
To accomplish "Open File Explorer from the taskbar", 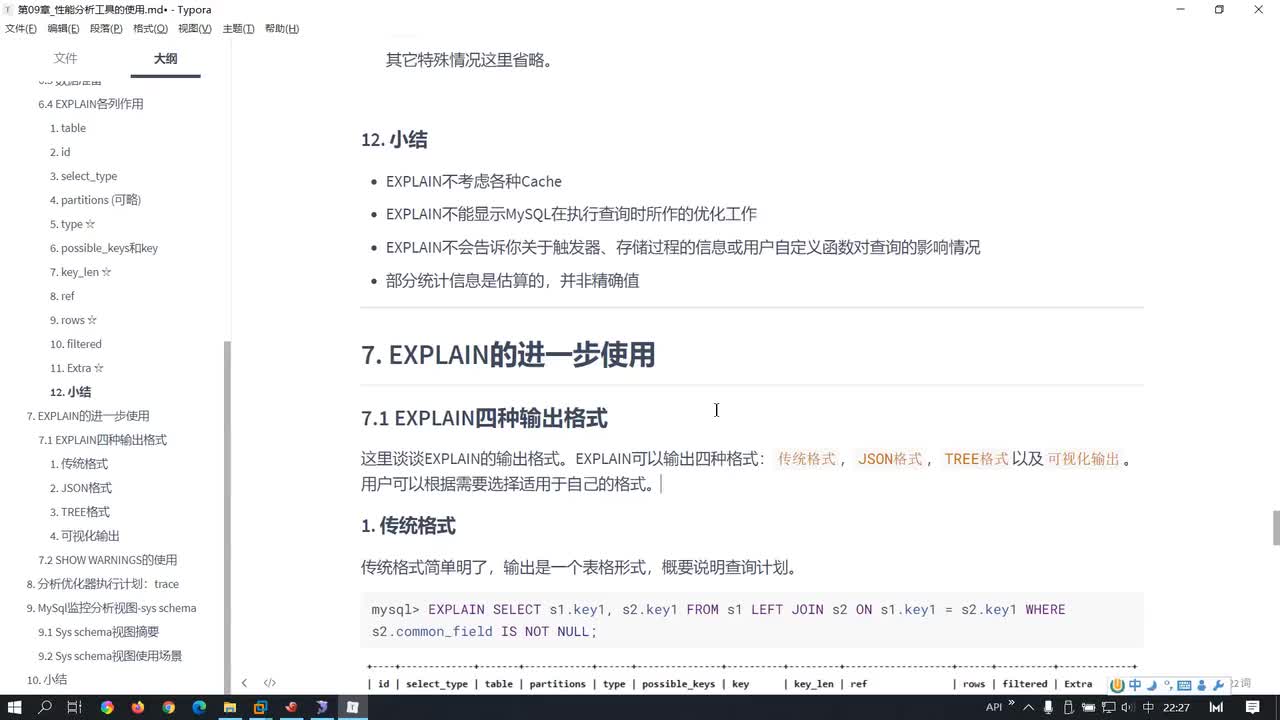I will (229, 707).
